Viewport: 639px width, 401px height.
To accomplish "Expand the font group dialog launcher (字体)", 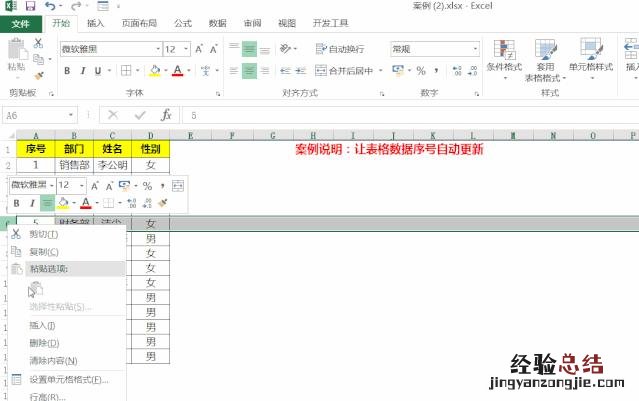I will coord(218,94).
